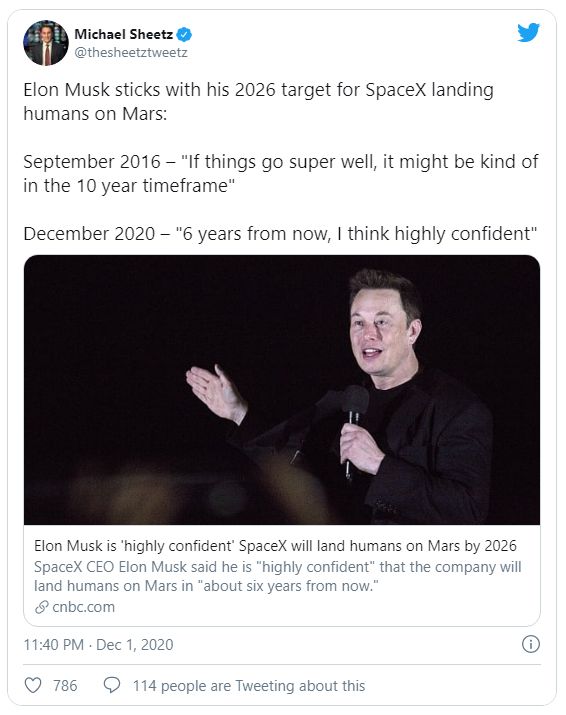Open the Michael Sheetz display name
The image size is (566, 715).
124,34
